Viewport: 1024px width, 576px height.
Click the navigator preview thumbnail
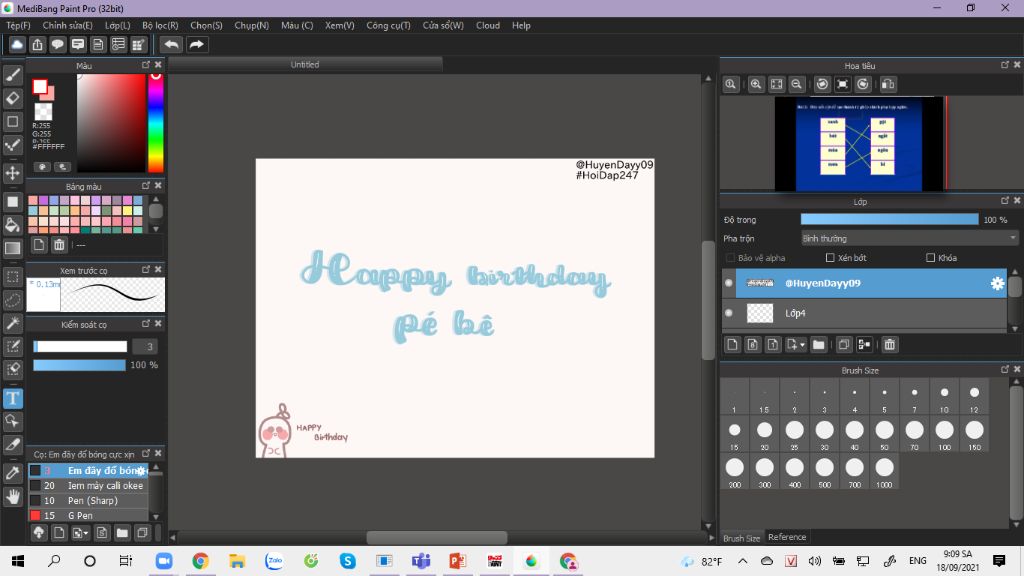click(859, 144)
